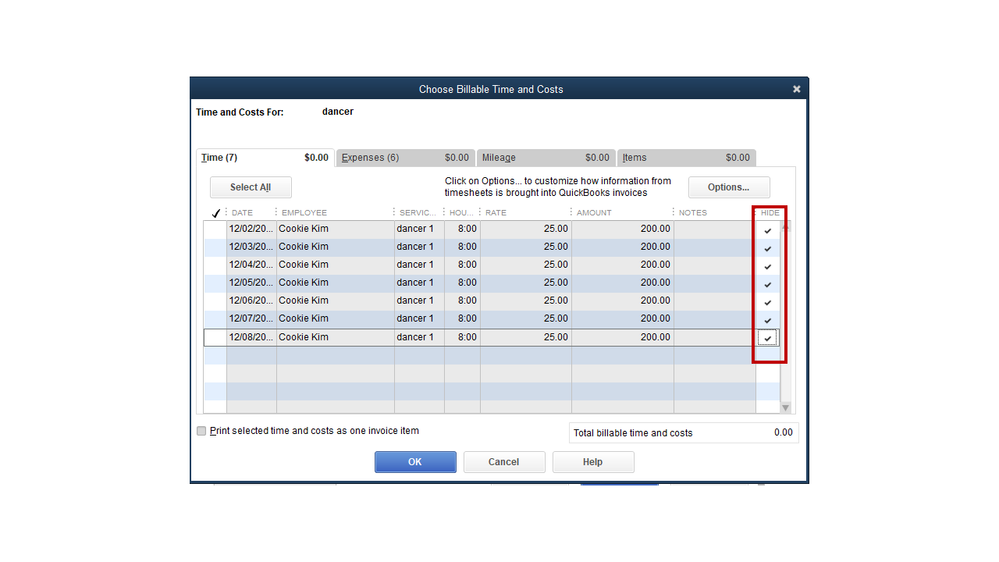
Task: Select the 12/02/20 date cell
Action: (x=251, y=229)
